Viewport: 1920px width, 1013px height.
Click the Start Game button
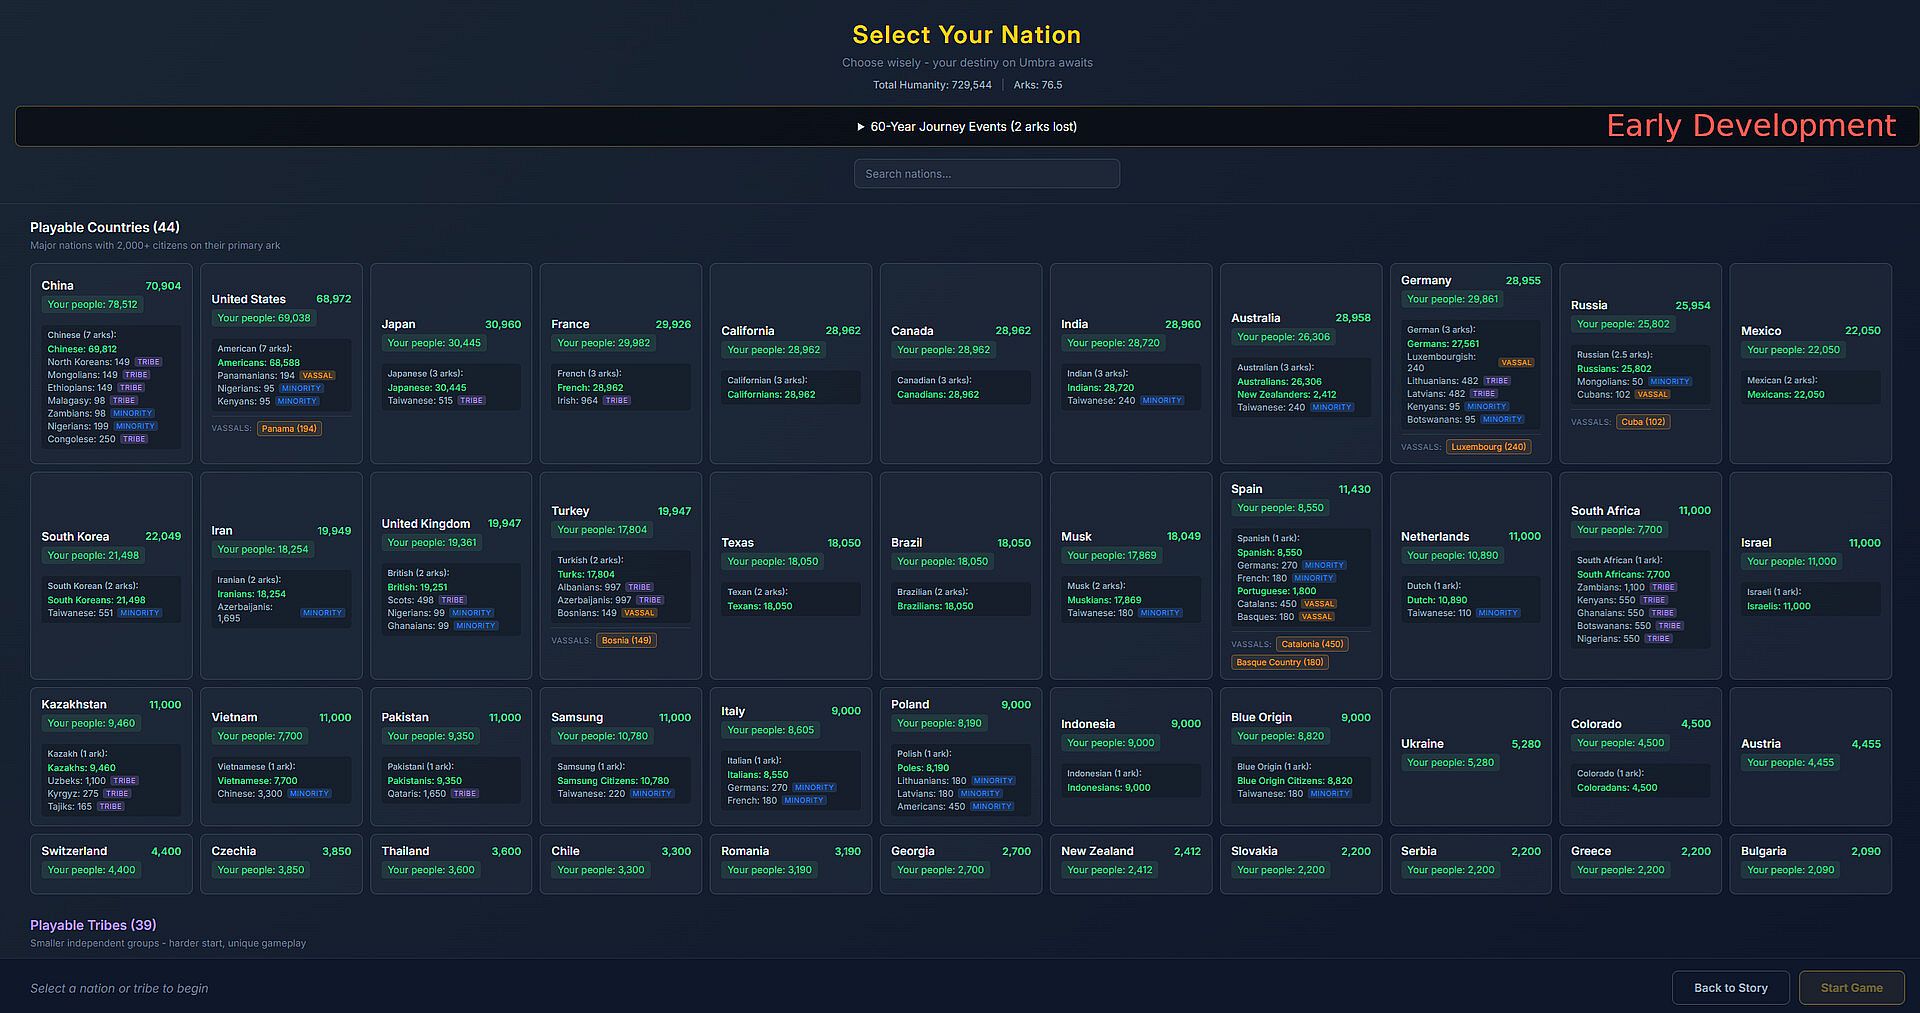[x=1851, y=988]
